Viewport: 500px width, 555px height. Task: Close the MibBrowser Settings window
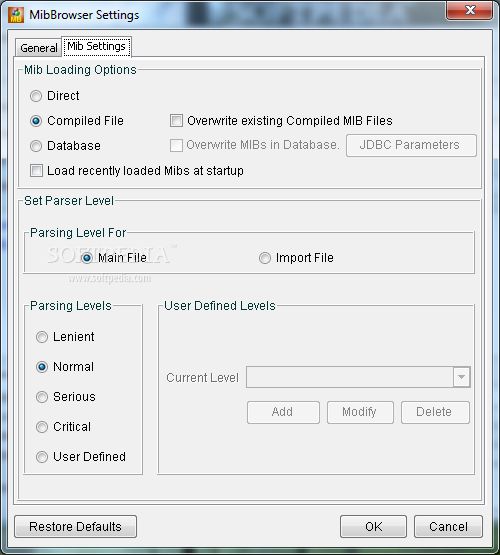470,10
